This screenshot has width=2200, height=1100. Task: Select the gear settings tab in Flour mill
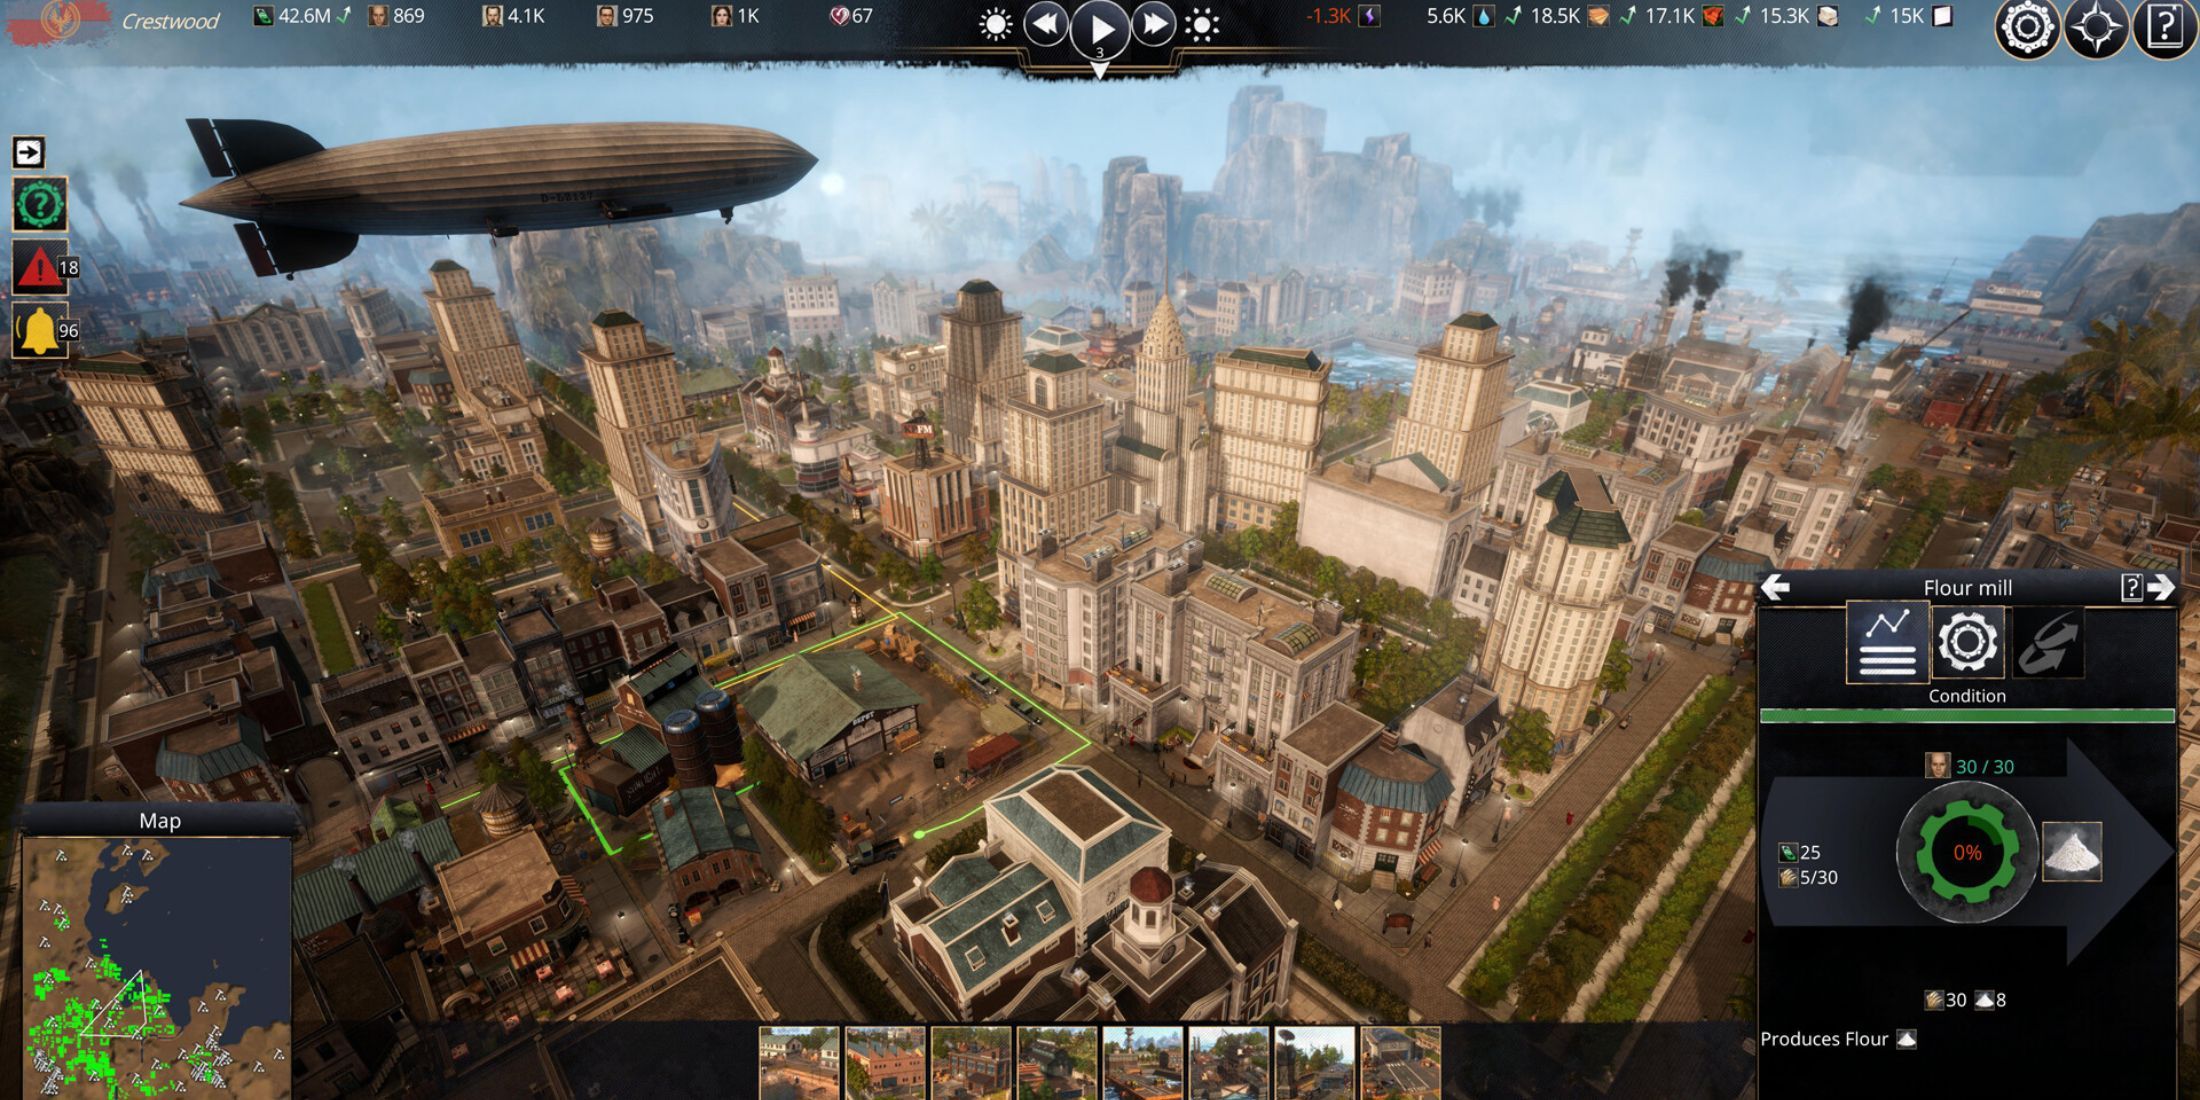pyautogui.click(x=1968, y=642)
